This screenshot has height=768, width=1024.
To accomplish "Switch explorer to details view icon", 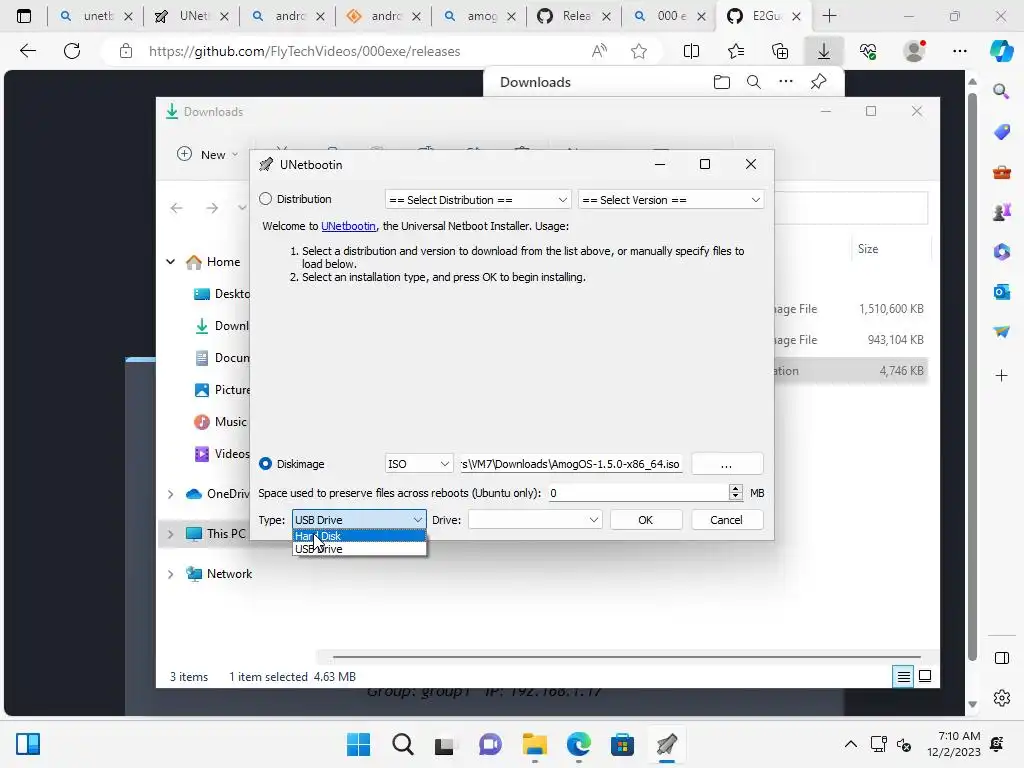I will point(903,677).
